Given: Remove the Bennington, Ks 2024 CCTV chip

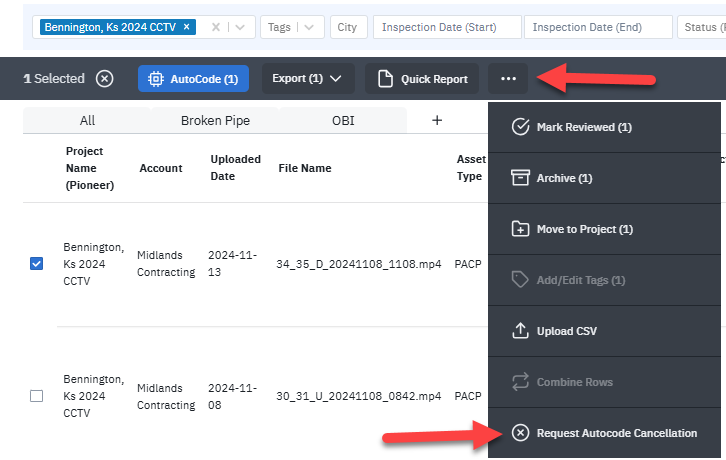Looking at the screenshot, I should tap(187, 27).
